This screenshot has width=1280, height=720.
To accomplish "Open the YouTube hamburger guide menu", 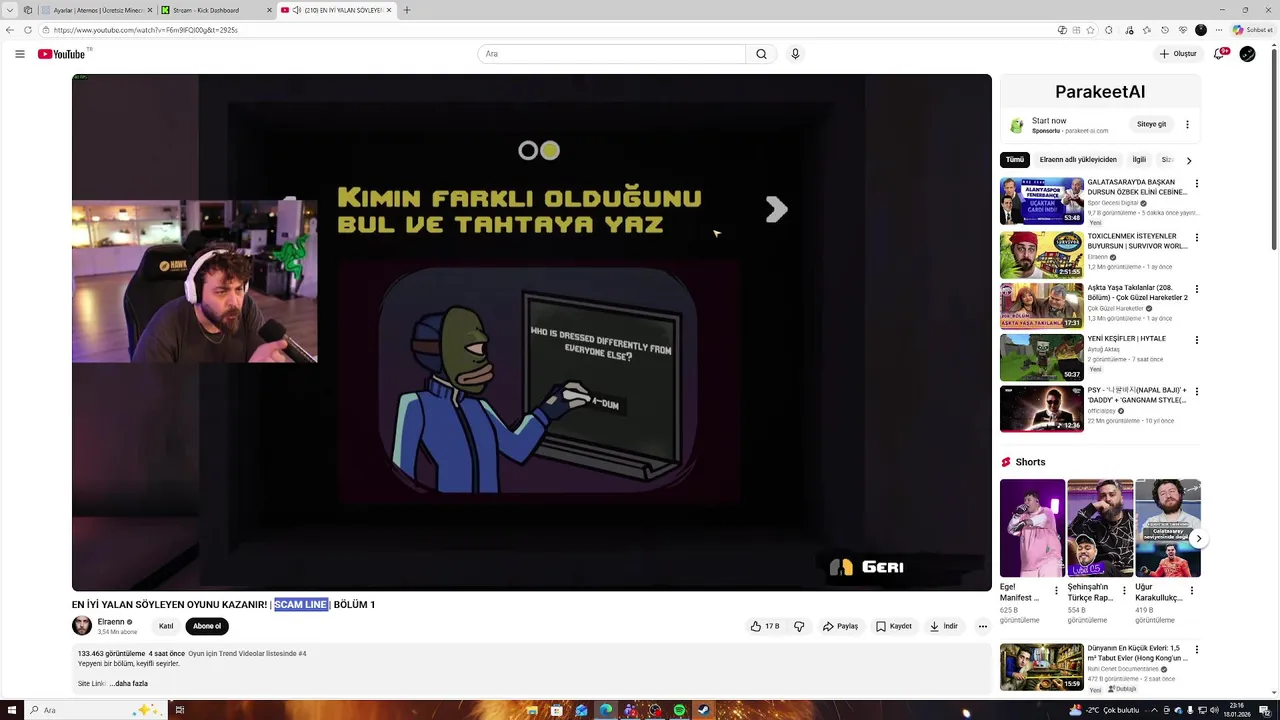I will [x=20, y=54].
